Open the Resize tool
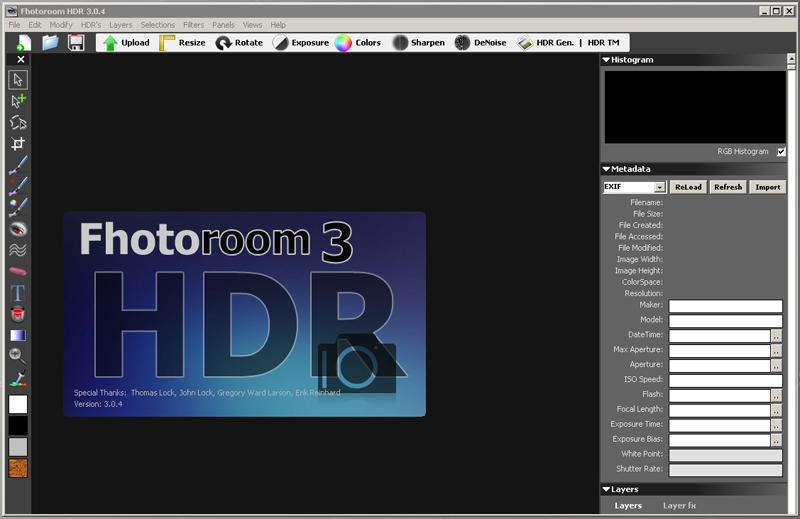This screenshot has height=519, width=800. tap(183, 43)
